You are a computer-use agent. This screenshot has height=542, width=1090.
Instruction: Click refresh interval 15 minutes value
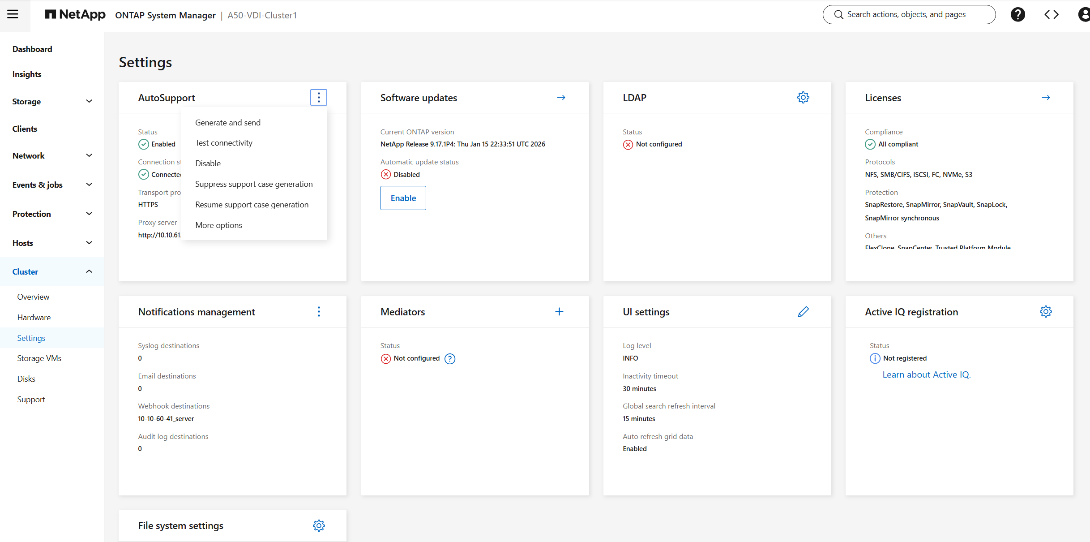(x=639, y=419)
